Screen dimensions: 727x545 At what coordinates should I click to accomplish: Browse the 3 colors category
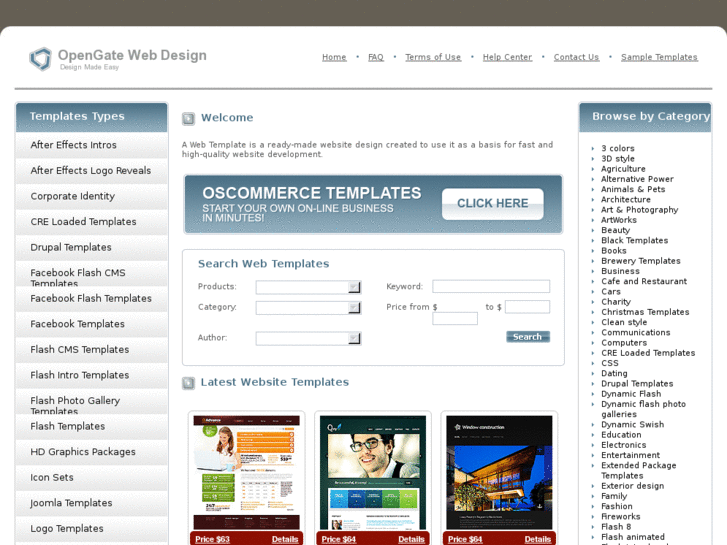[x=618, y=148]
